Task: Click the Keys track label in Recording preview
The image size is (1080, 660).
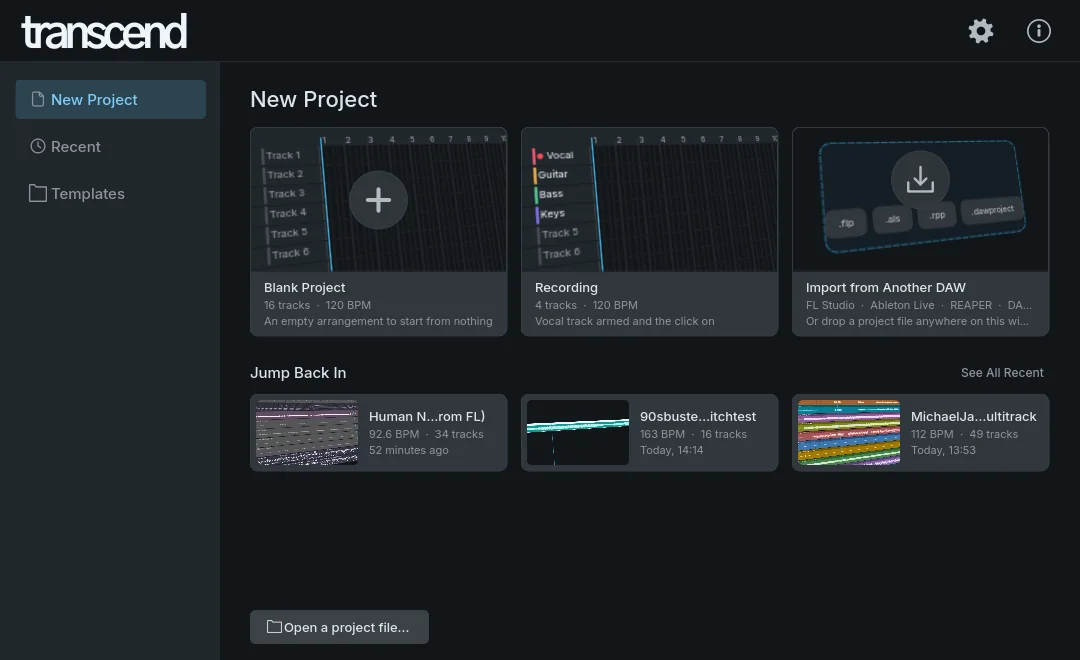Action: click(552, 214)
